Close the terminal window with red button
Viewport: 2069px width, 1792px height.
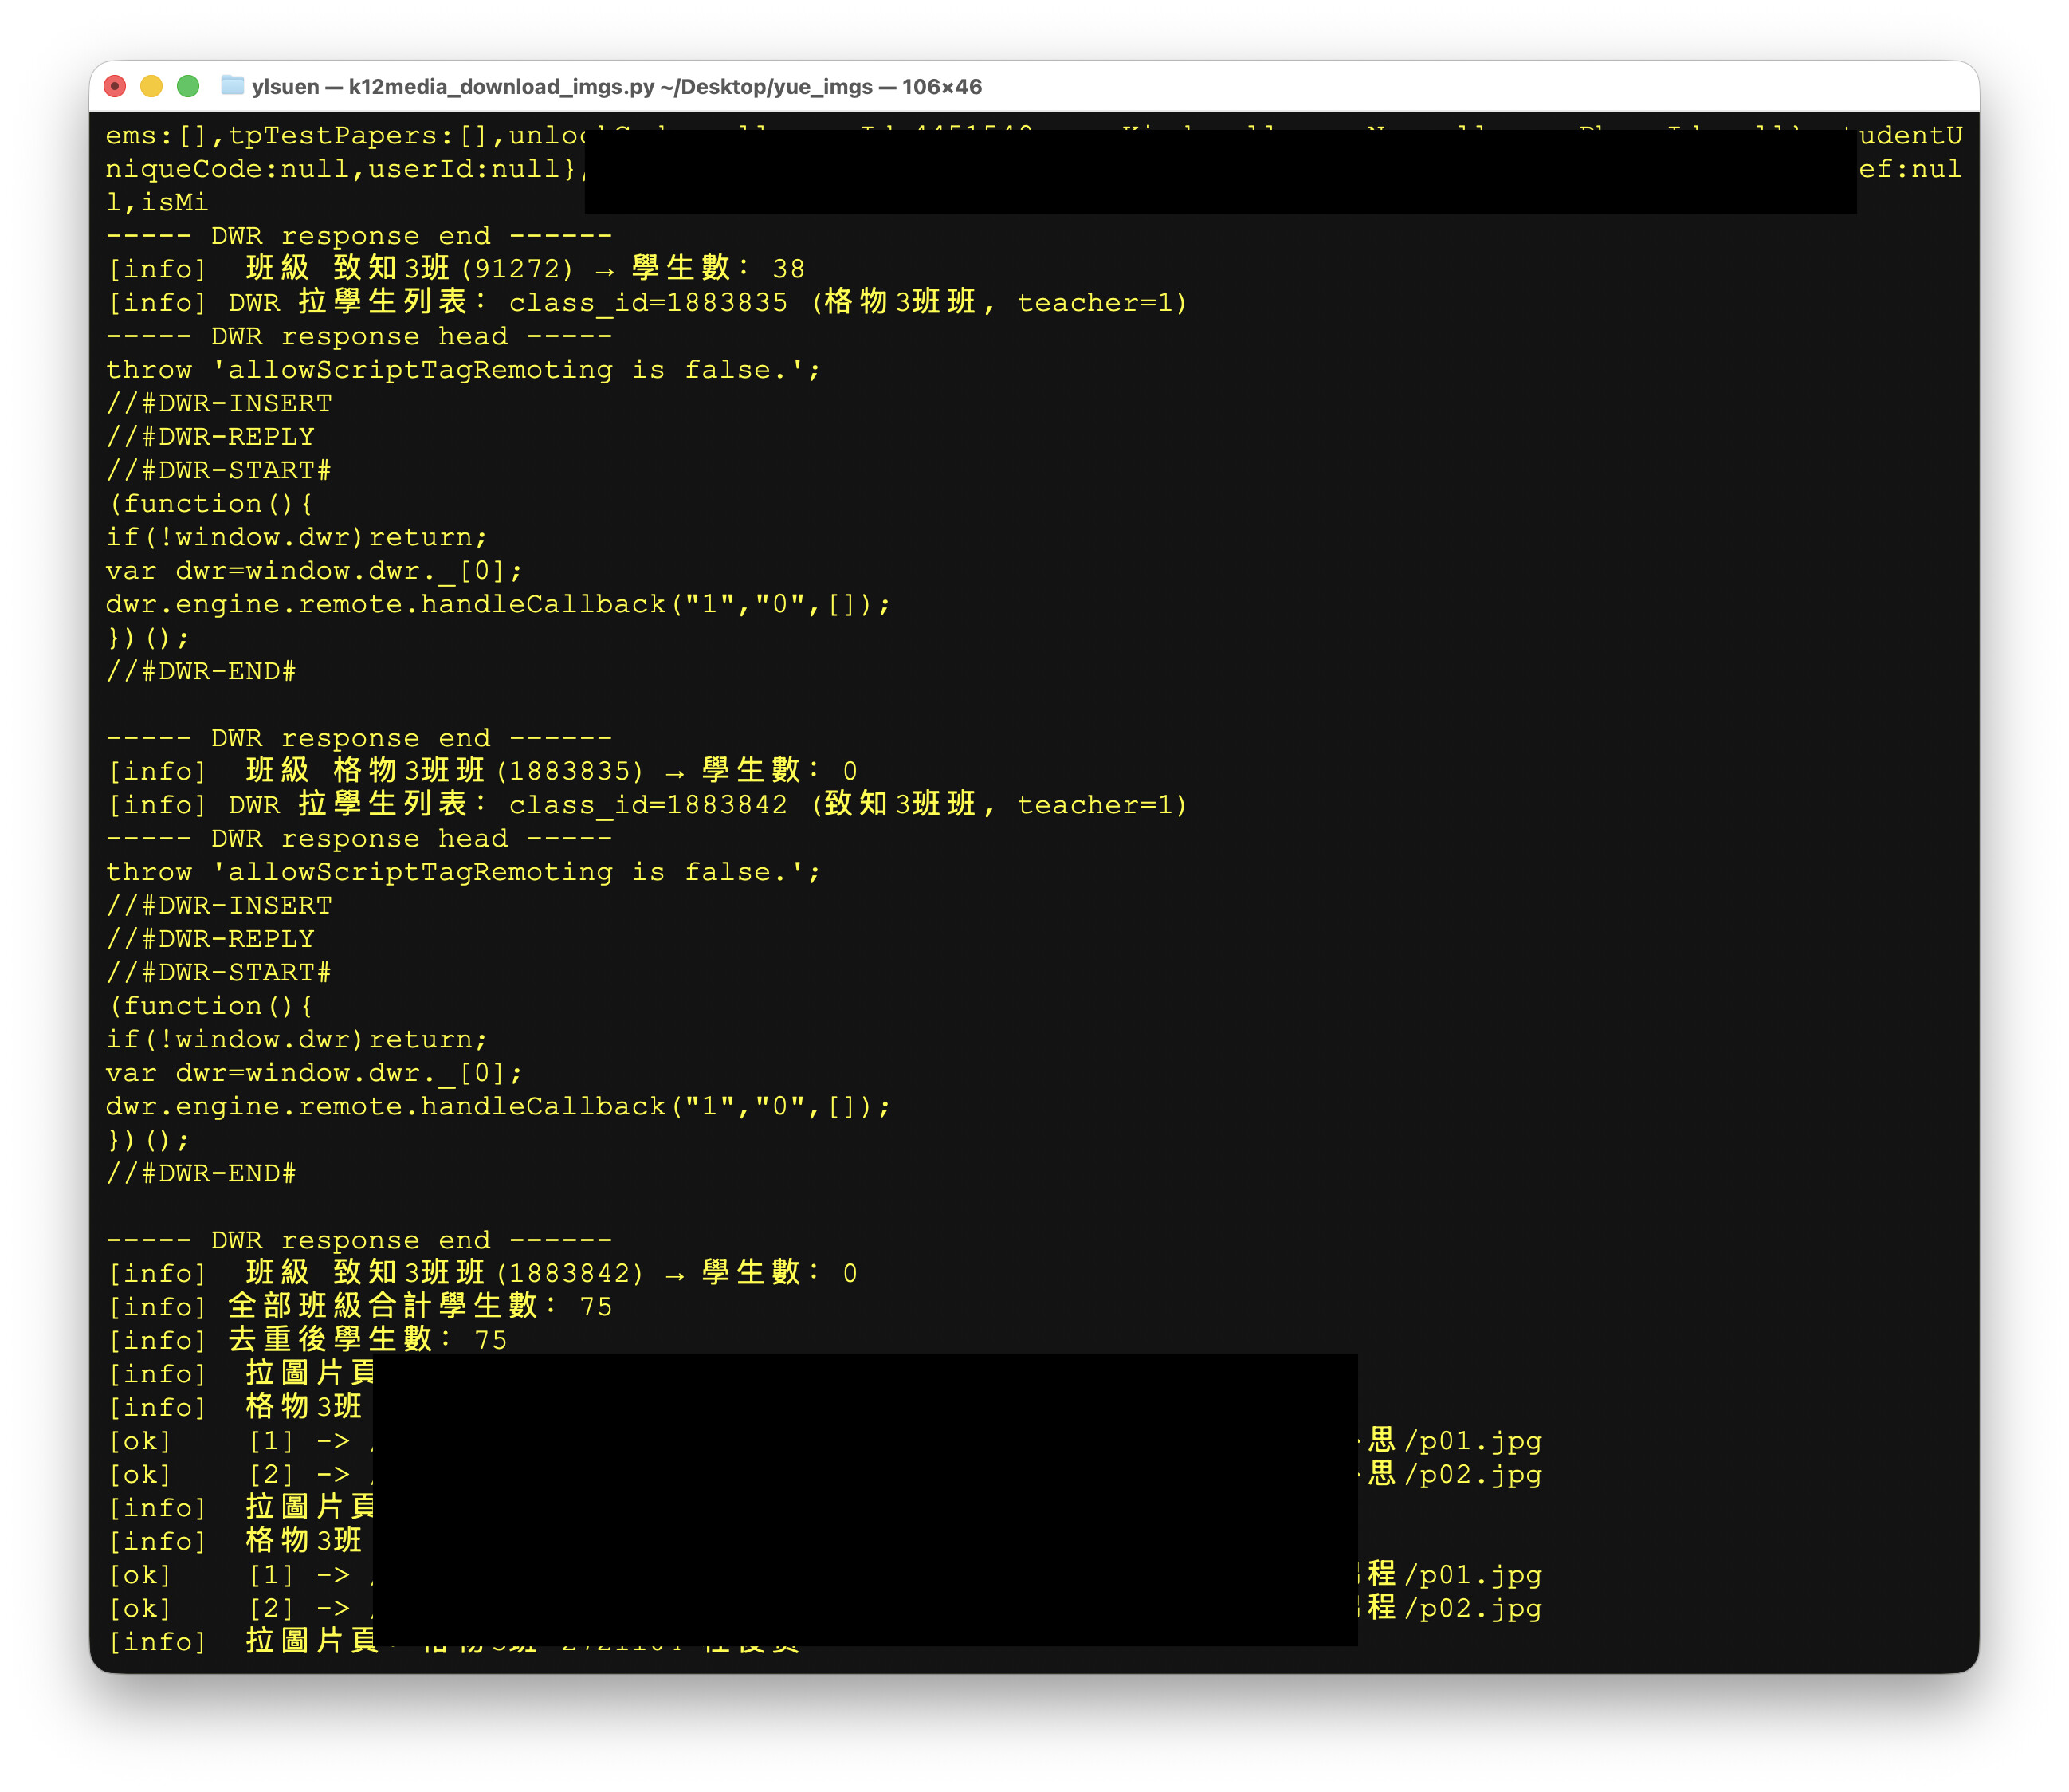(x=115, y=87)
